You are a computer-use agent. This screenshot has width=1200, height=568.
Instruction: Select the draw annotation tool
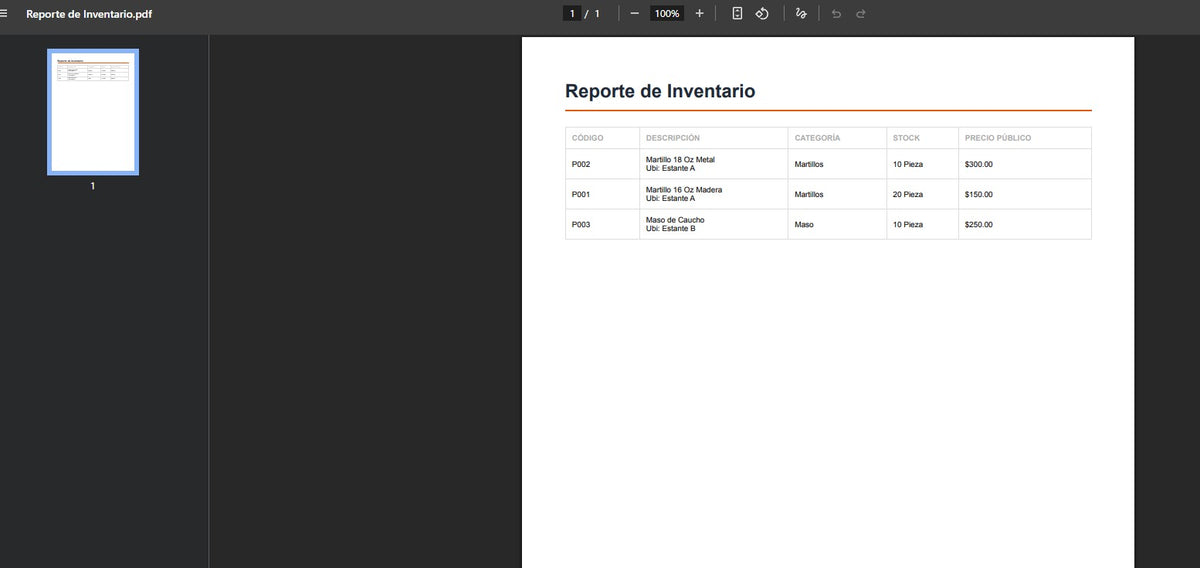point(800,13)
